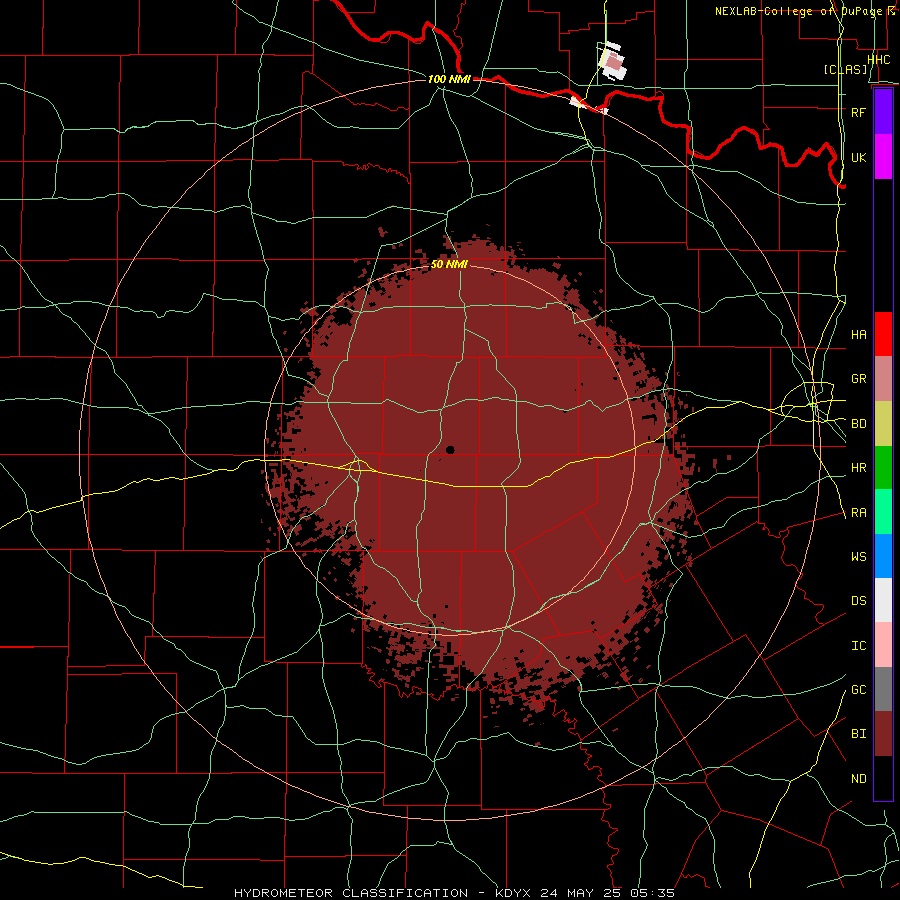Click the yellow BD legend color swatch
This screenshot has height=900, width=900.
pyautogui.click(x=883, y=424)
